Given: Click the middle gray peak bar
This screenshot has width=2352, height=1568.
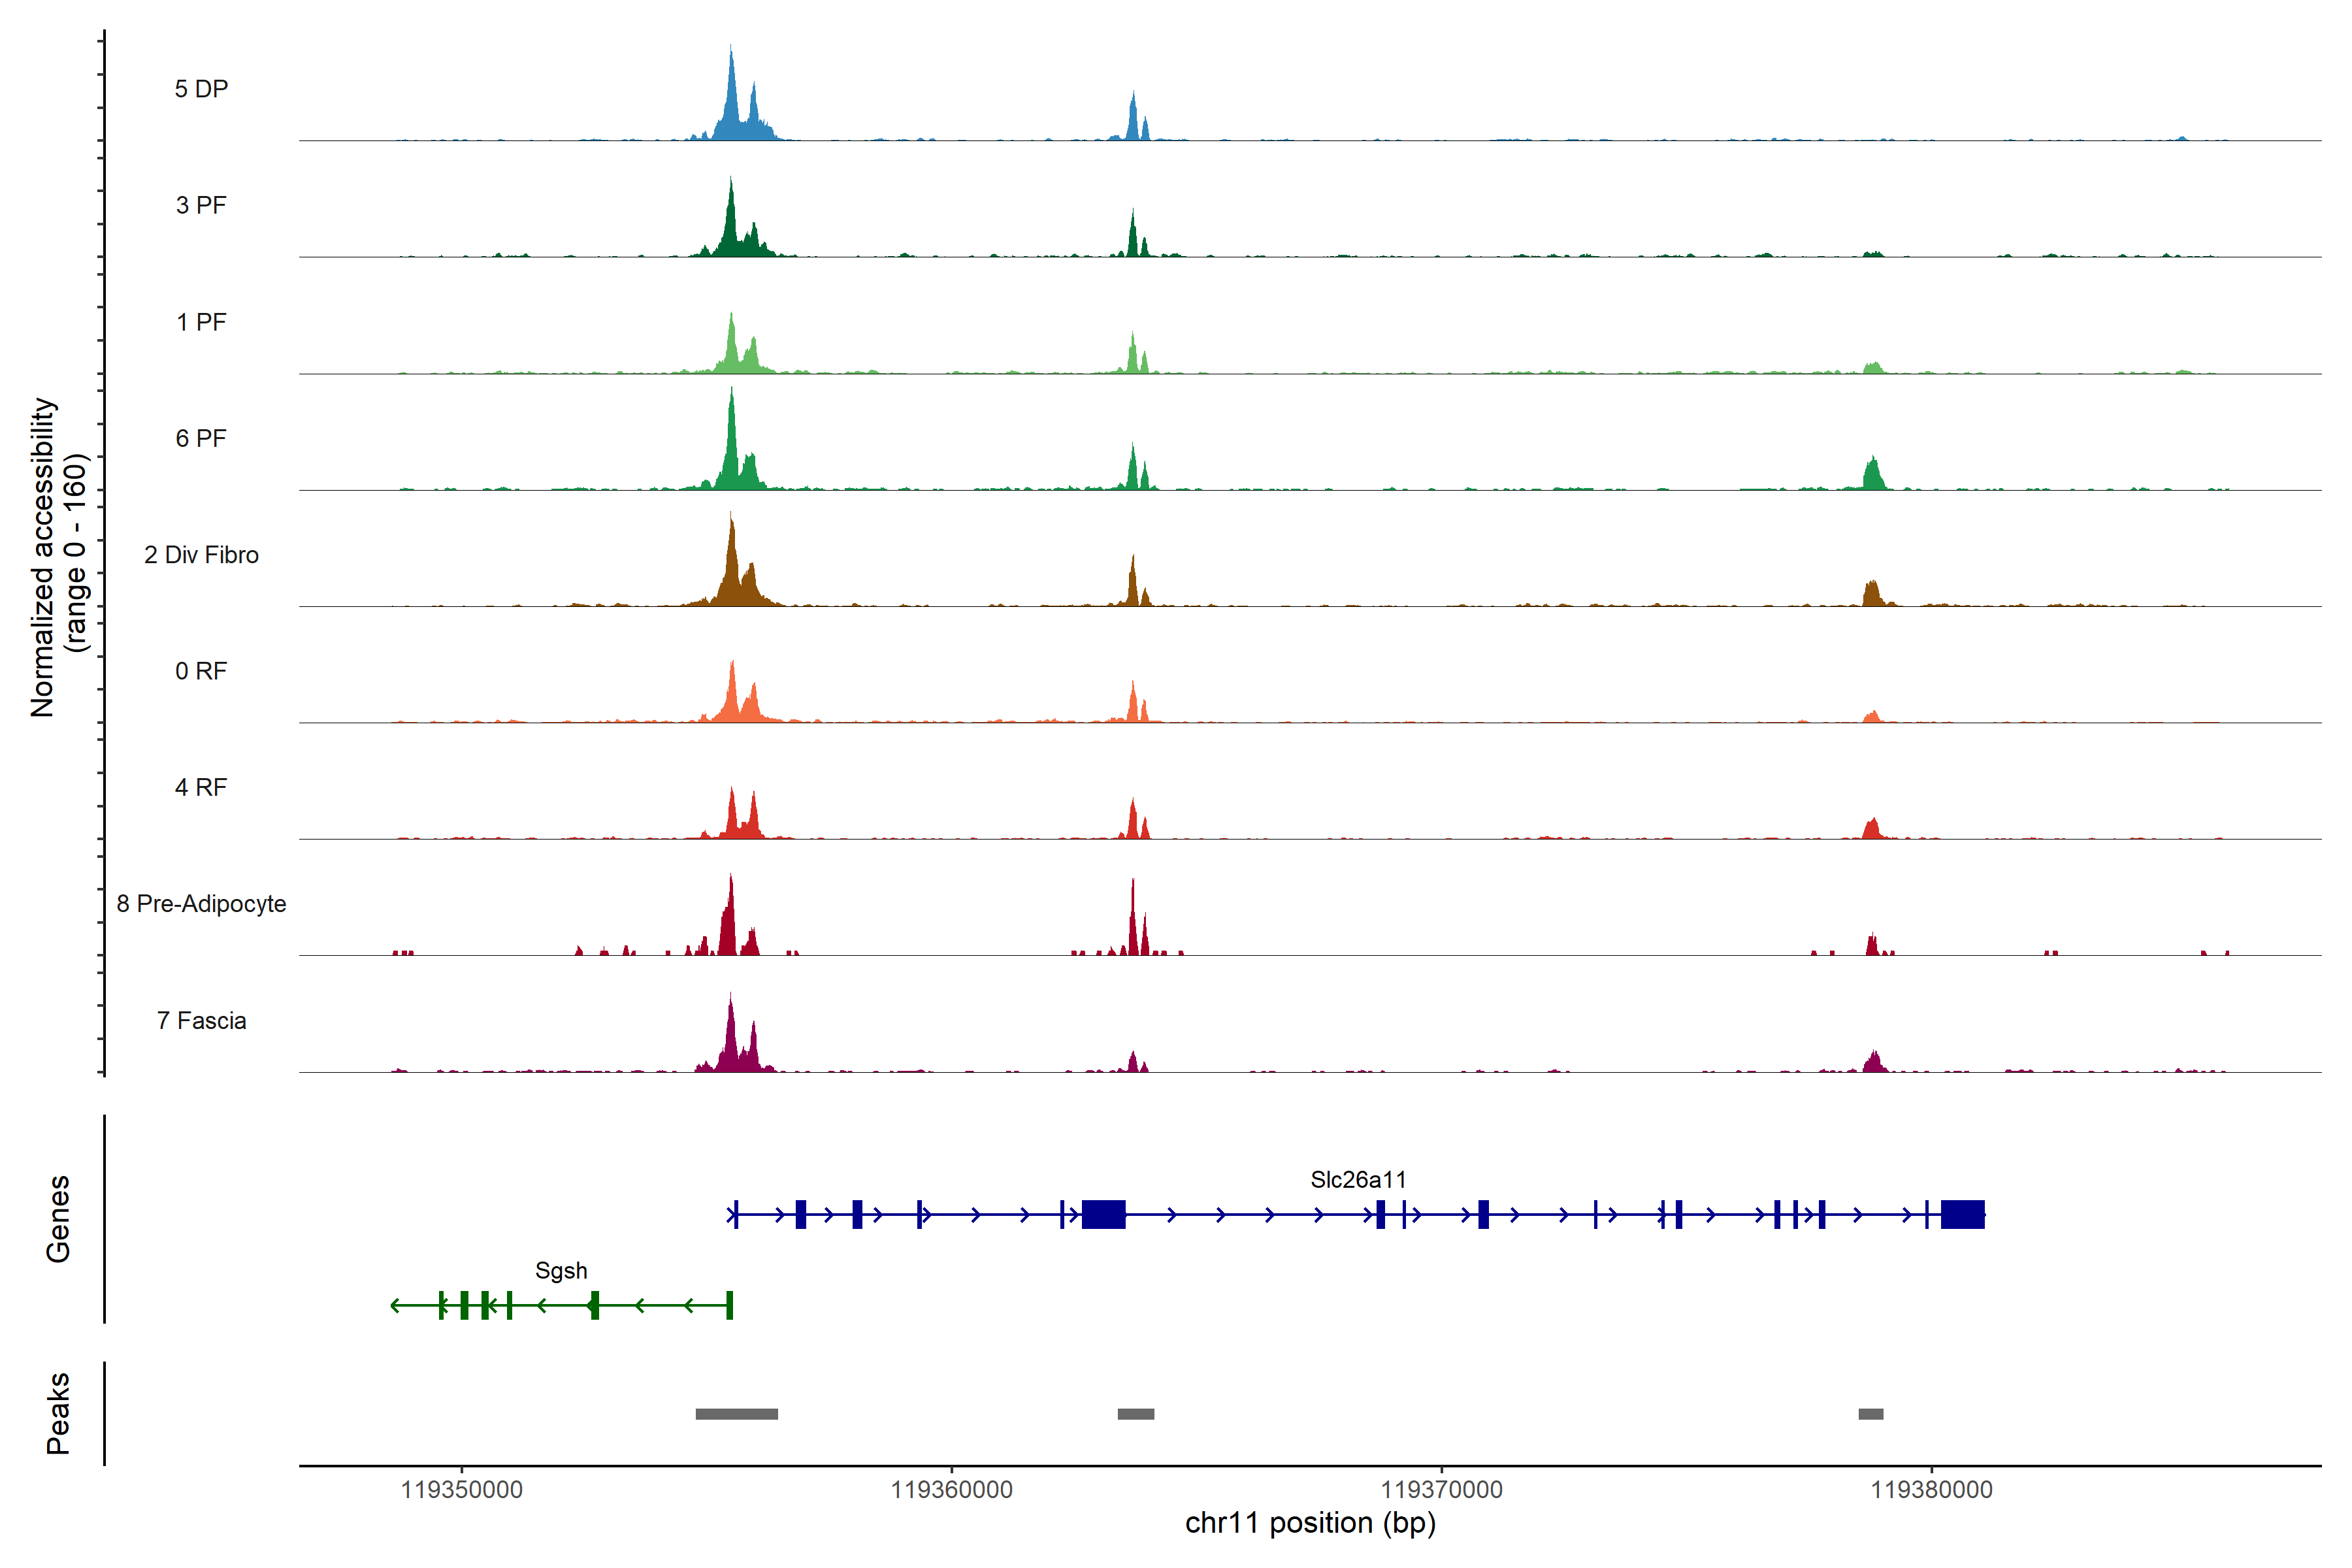Looking at the screenshot, I should pos(1135,1413).
